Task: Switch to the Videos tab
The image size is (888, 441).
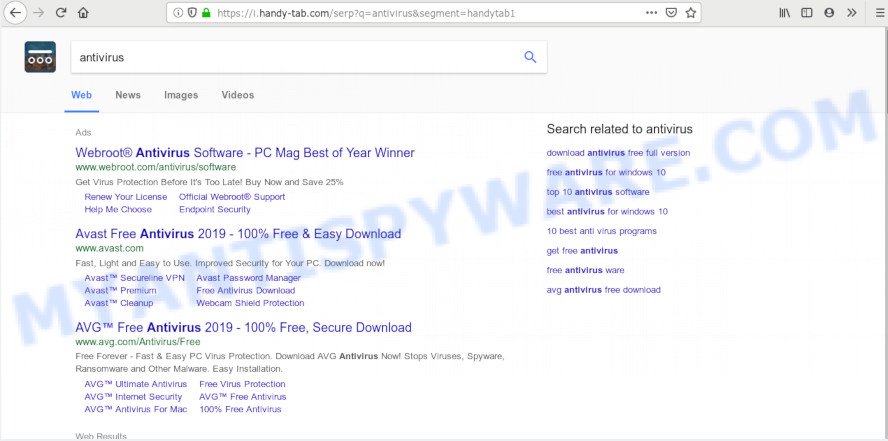Action: point(238,95)
